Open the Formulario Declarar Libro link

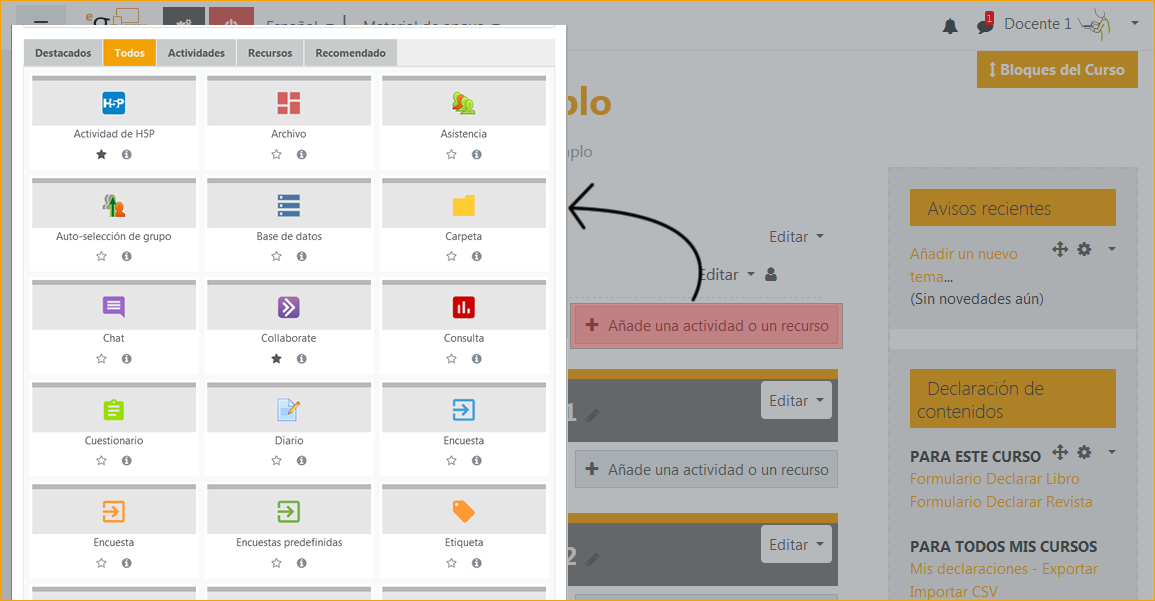click(994, 479)
